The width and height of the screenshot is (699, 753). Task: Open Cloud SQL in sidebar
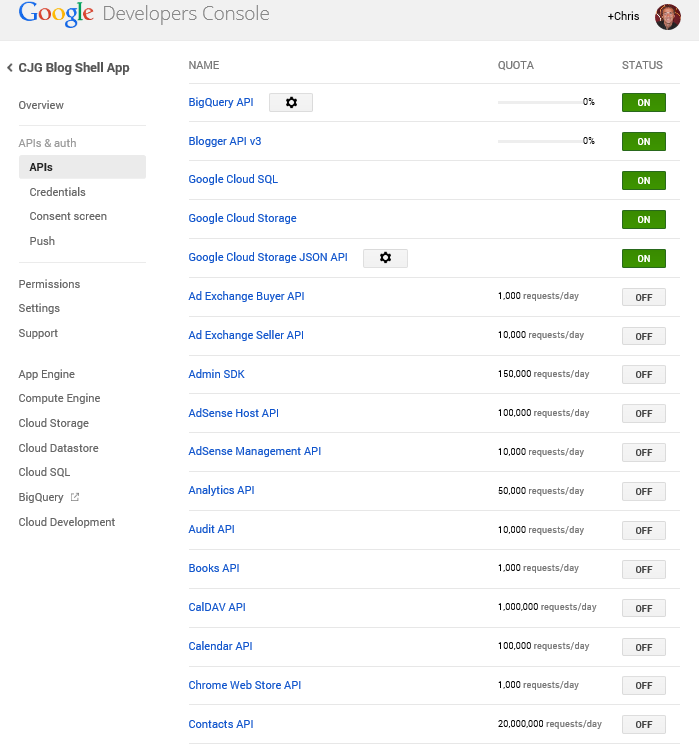point(44,473)
